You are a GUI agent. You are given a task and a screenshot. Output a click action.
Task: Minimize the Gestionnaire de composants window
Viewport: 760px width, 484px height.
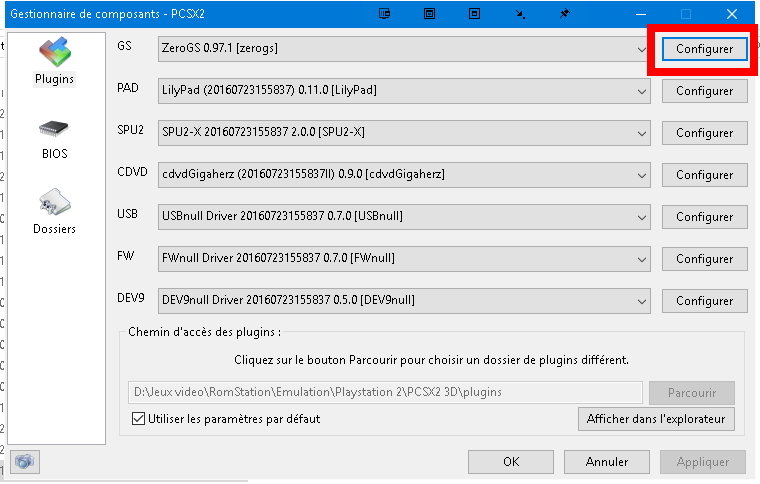coord(641,14)
